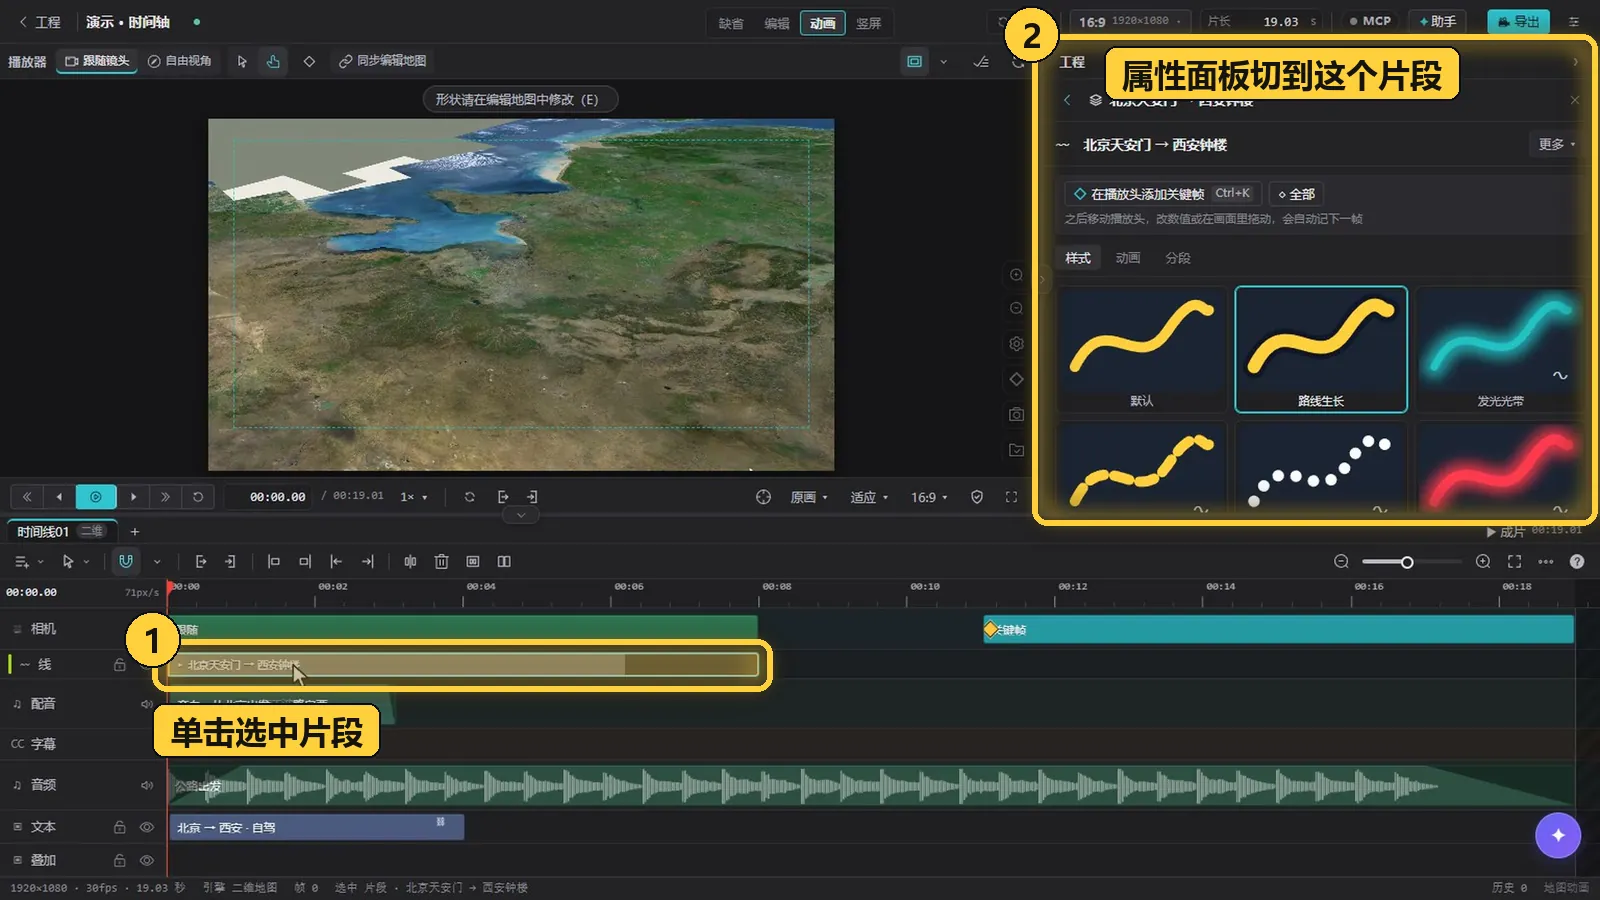Click the diamond keyframe icon in player toolbar
The width and height of the screenshot is (1600, 900).
[x=309, y=62]
